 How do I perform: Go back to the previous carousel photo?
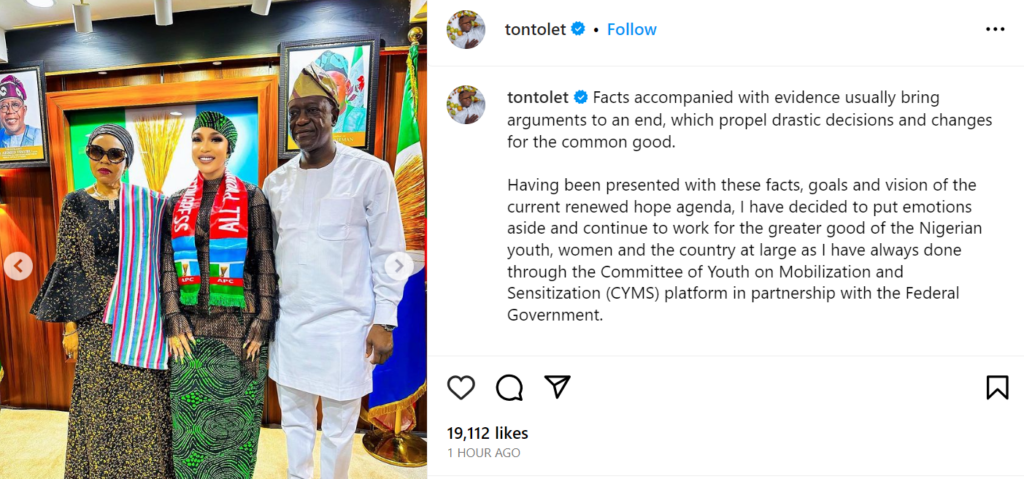click(x=18, y=266)
